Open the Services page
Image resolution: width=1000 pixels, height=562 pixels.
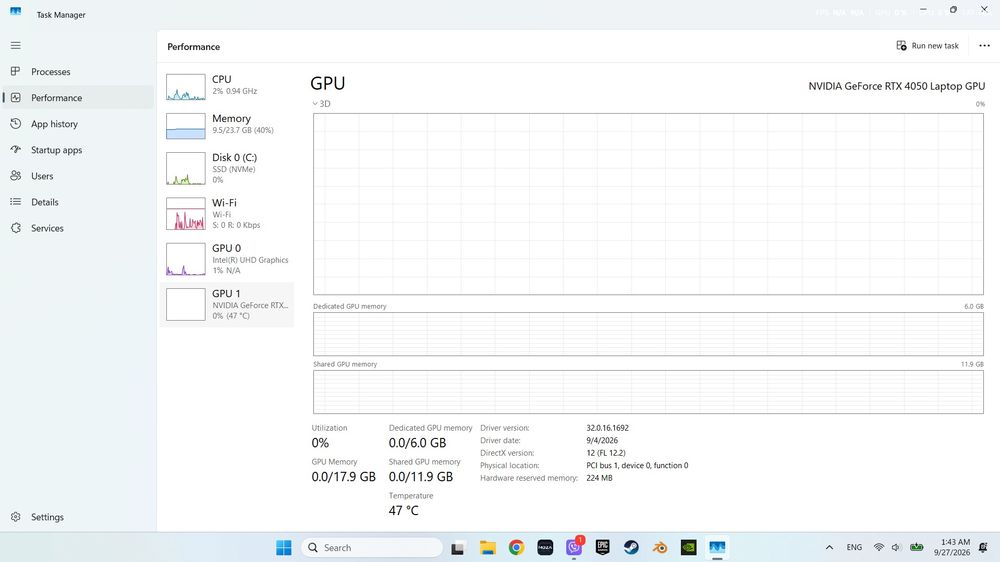pos(78,228)
